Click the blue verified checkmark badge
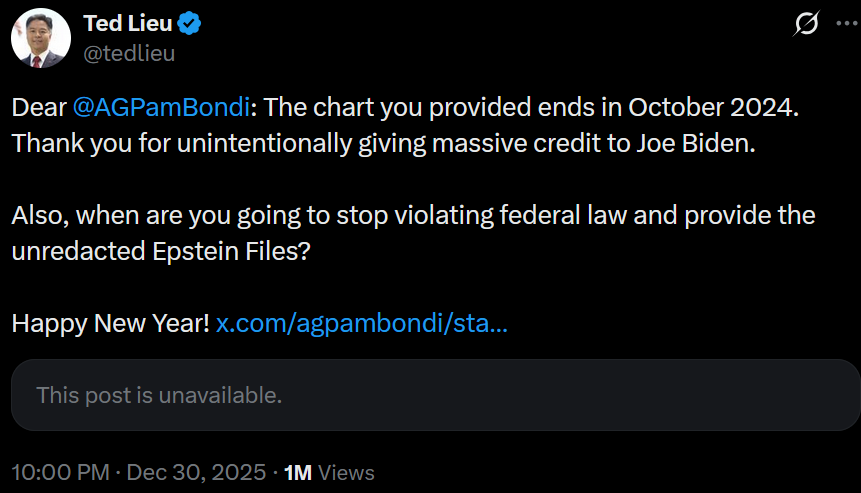The width and height of the screenshot is (861, 493). click(191, 24)
